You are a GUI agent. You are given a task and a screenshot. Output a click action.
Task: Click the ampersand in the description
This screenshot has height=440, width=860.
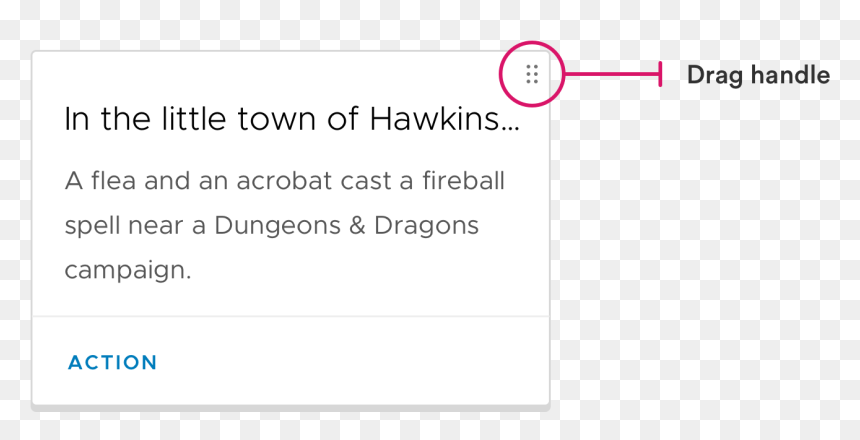pos(357,225)
